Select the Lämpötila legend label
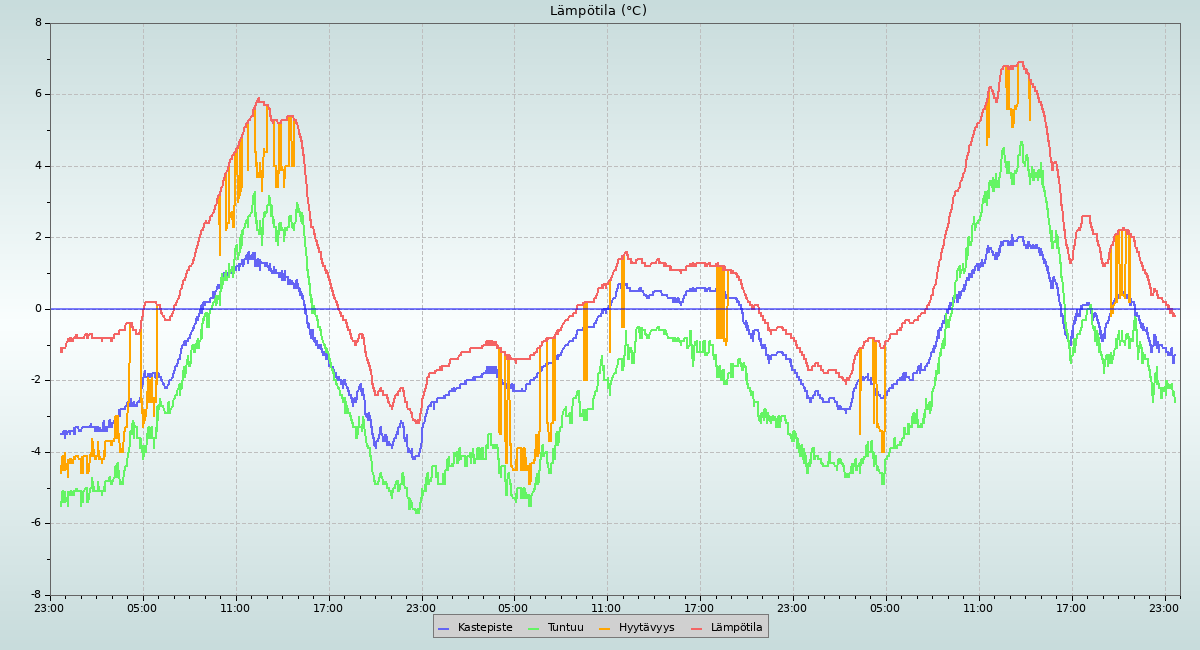 (736, 628)
